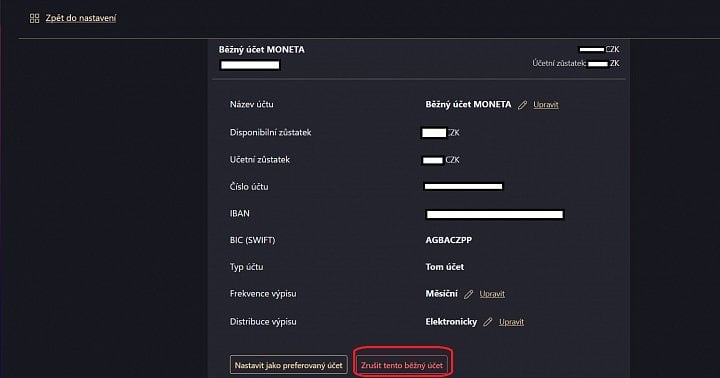Click Účetní zůstatek label in the details list
Image resolution: width=720 pixels, height=378 pixels.
tap(260, 159)
